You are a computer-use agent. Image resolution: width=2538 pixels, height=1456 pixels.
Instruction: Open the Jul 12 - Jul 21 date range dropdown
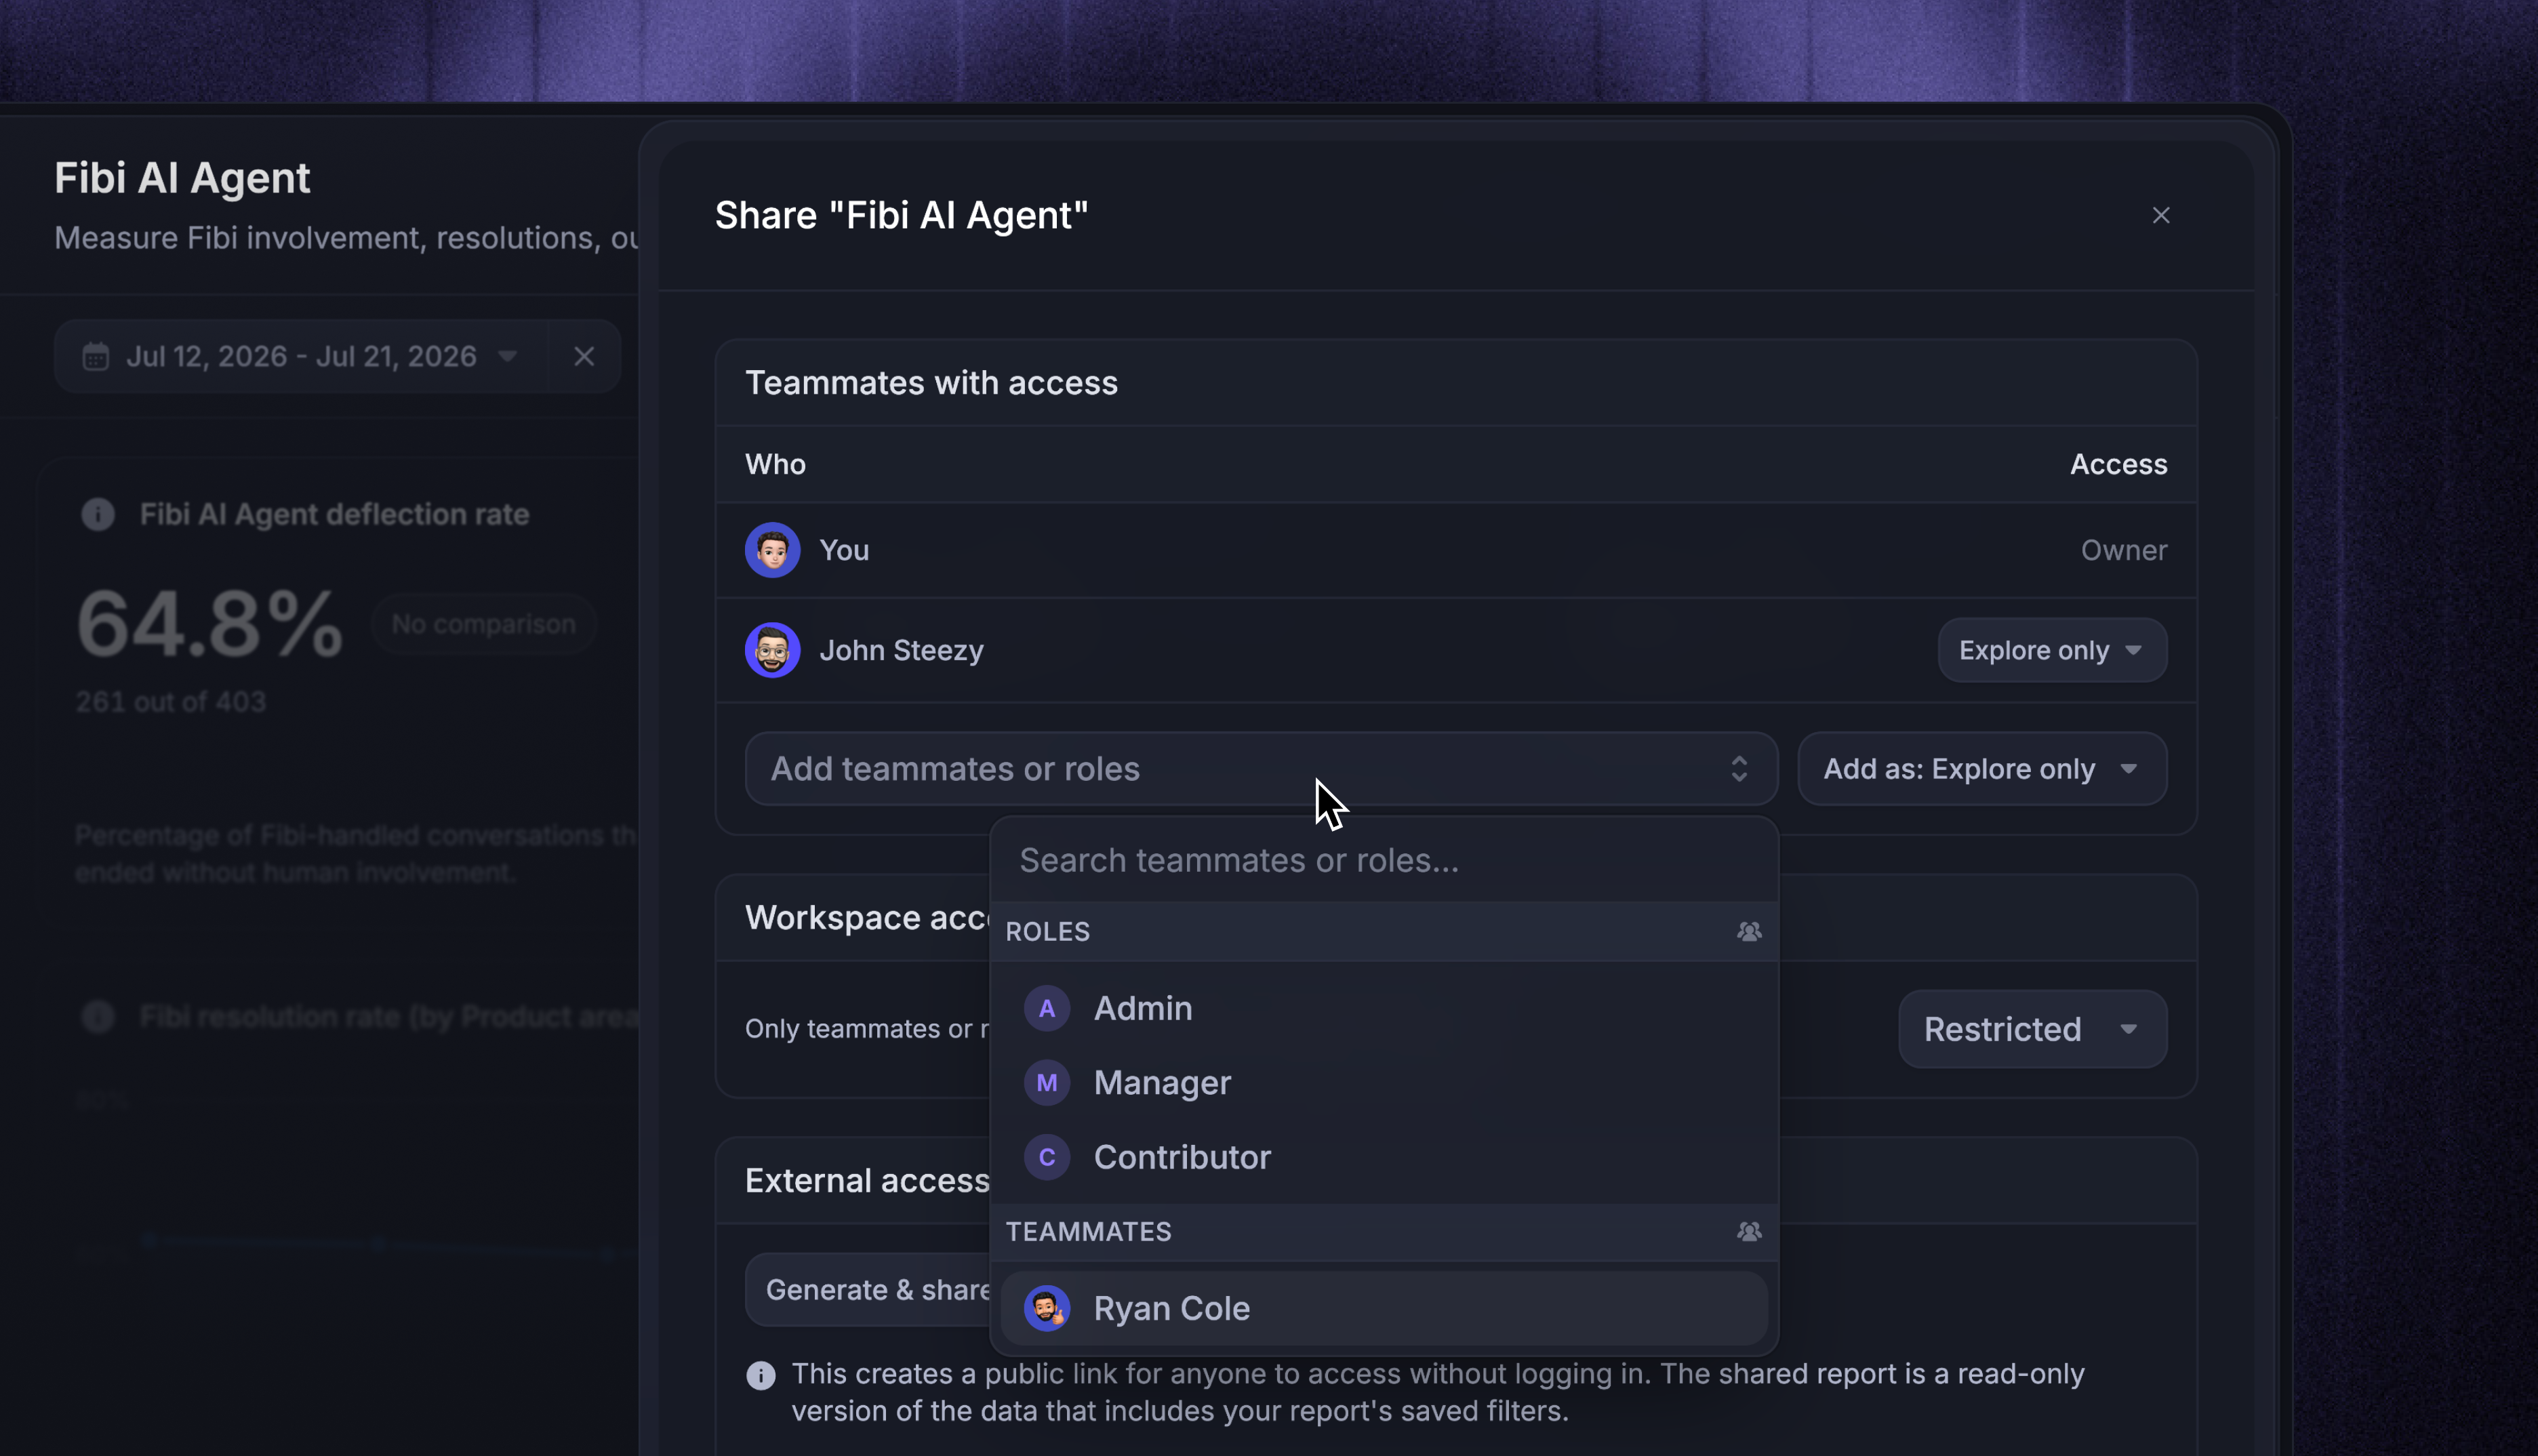pyautogui.click(x=301, y=357)
